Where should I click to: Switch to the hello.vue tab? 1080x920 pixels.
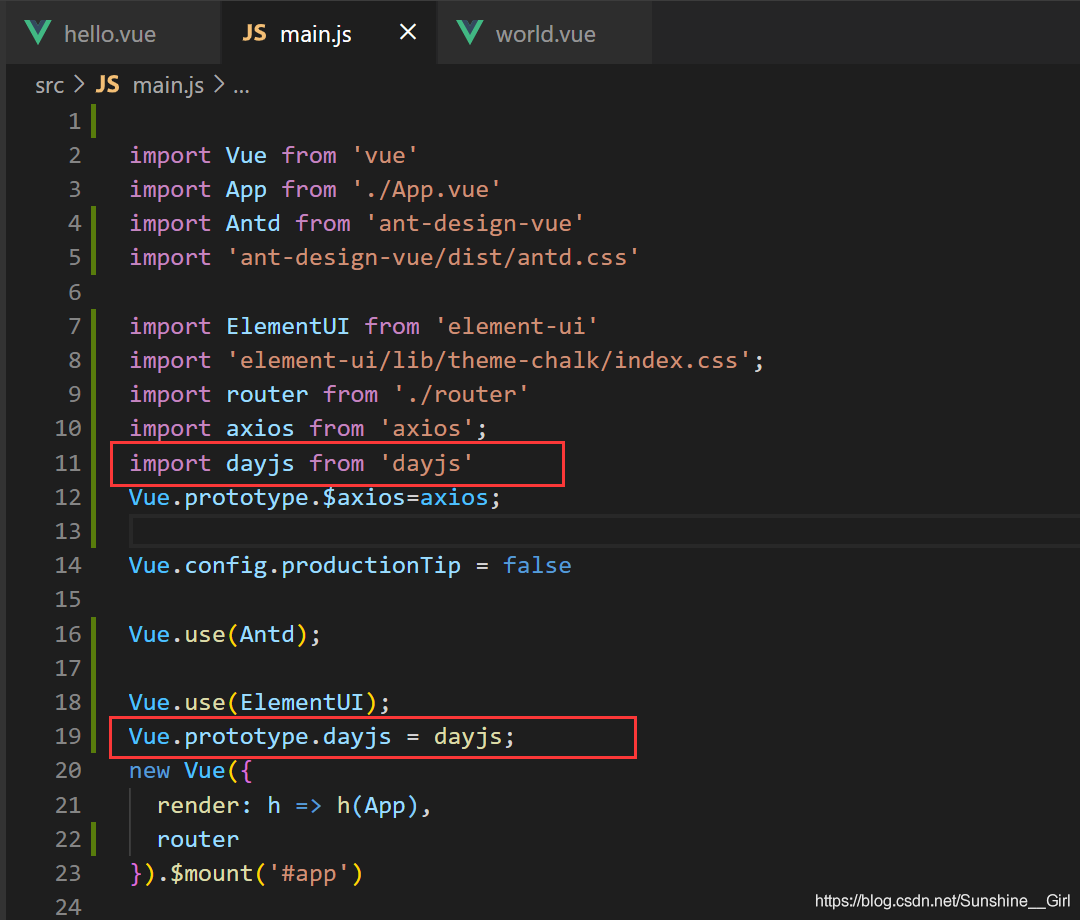tap(109, 34)
